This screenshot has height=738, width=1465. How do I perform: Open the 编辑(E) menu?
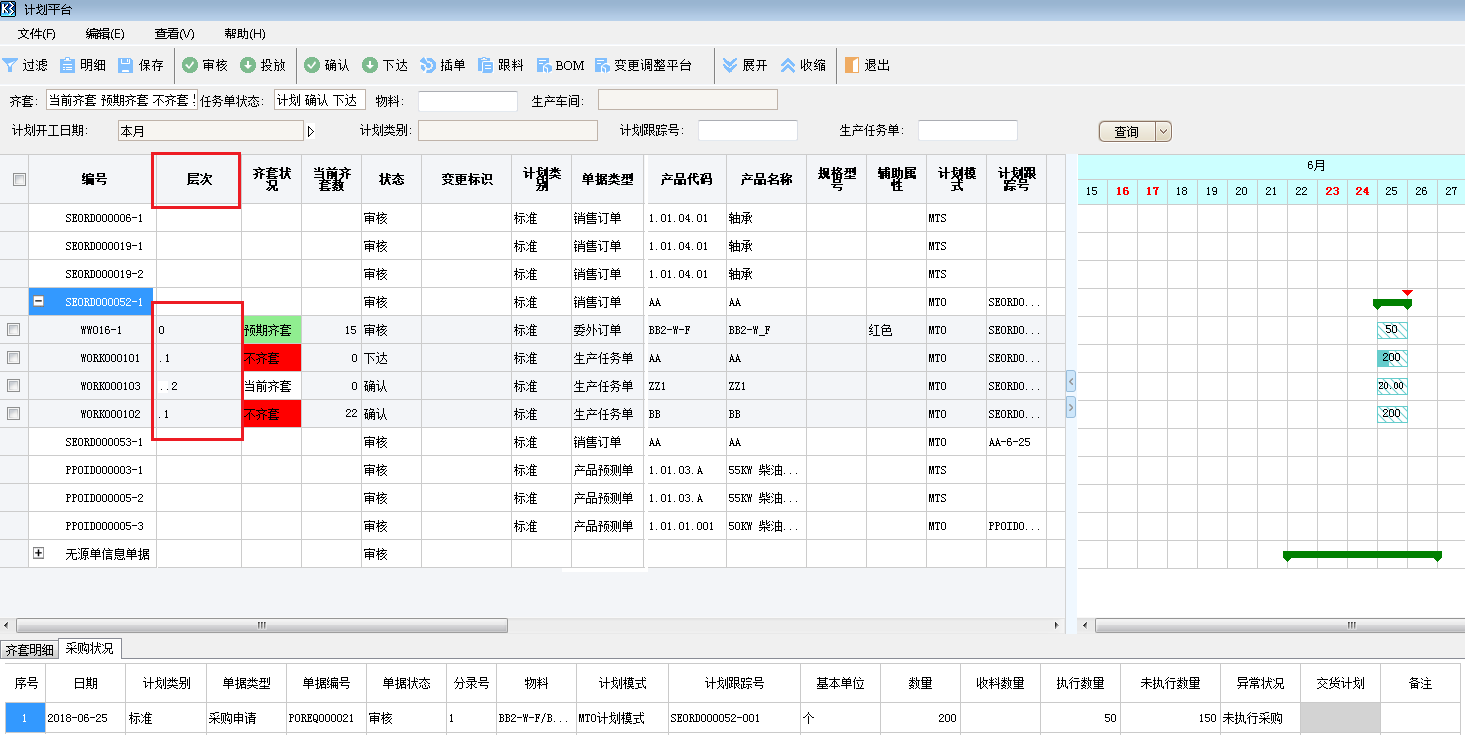[105, 34]
